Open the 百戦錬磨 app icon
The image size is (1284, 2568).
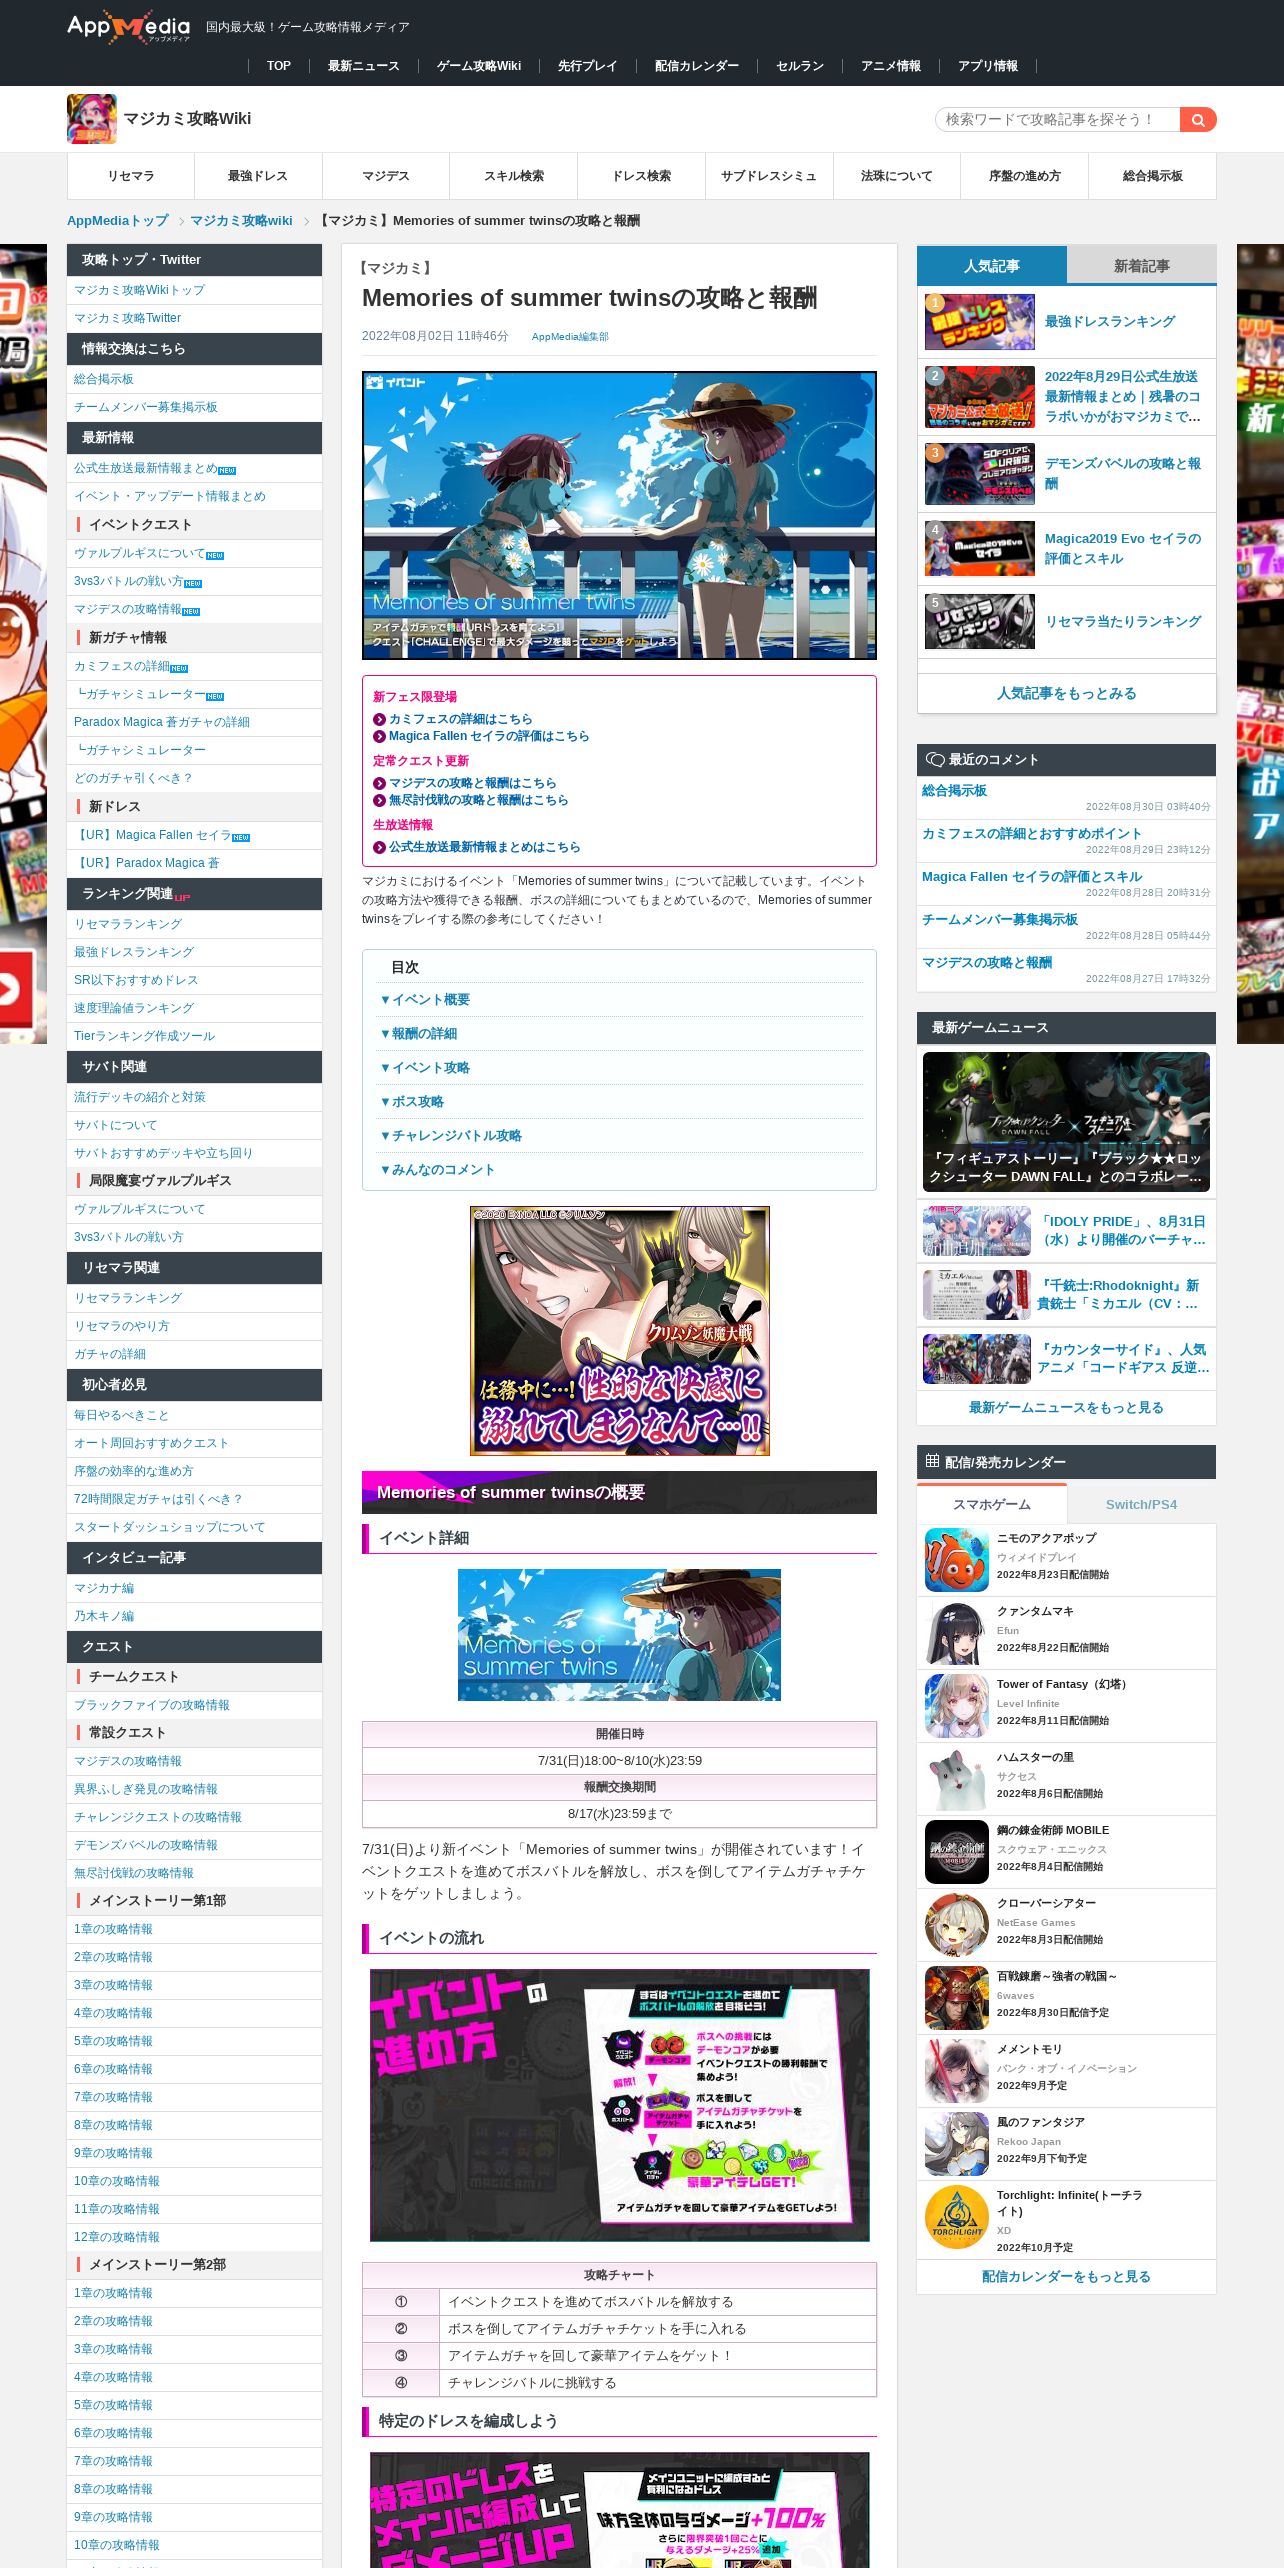tap(956, 1997)
